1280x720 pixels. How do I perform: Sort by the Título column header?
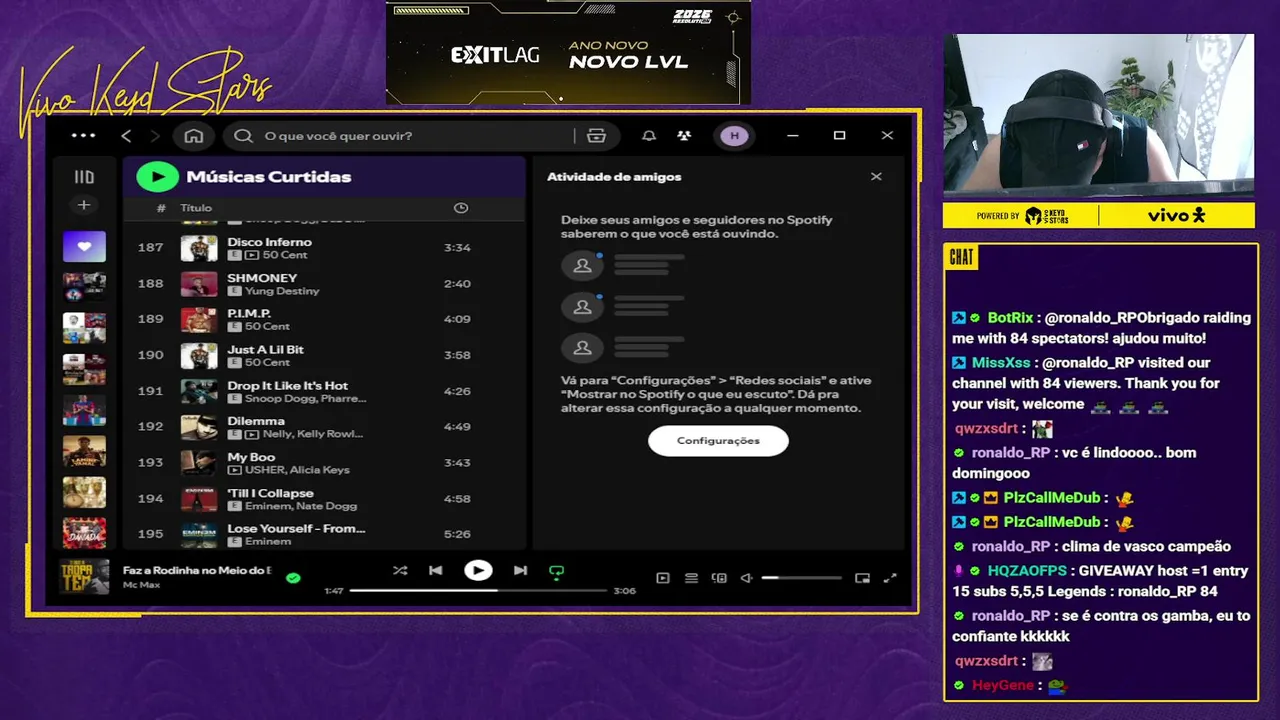coord(196,208)
